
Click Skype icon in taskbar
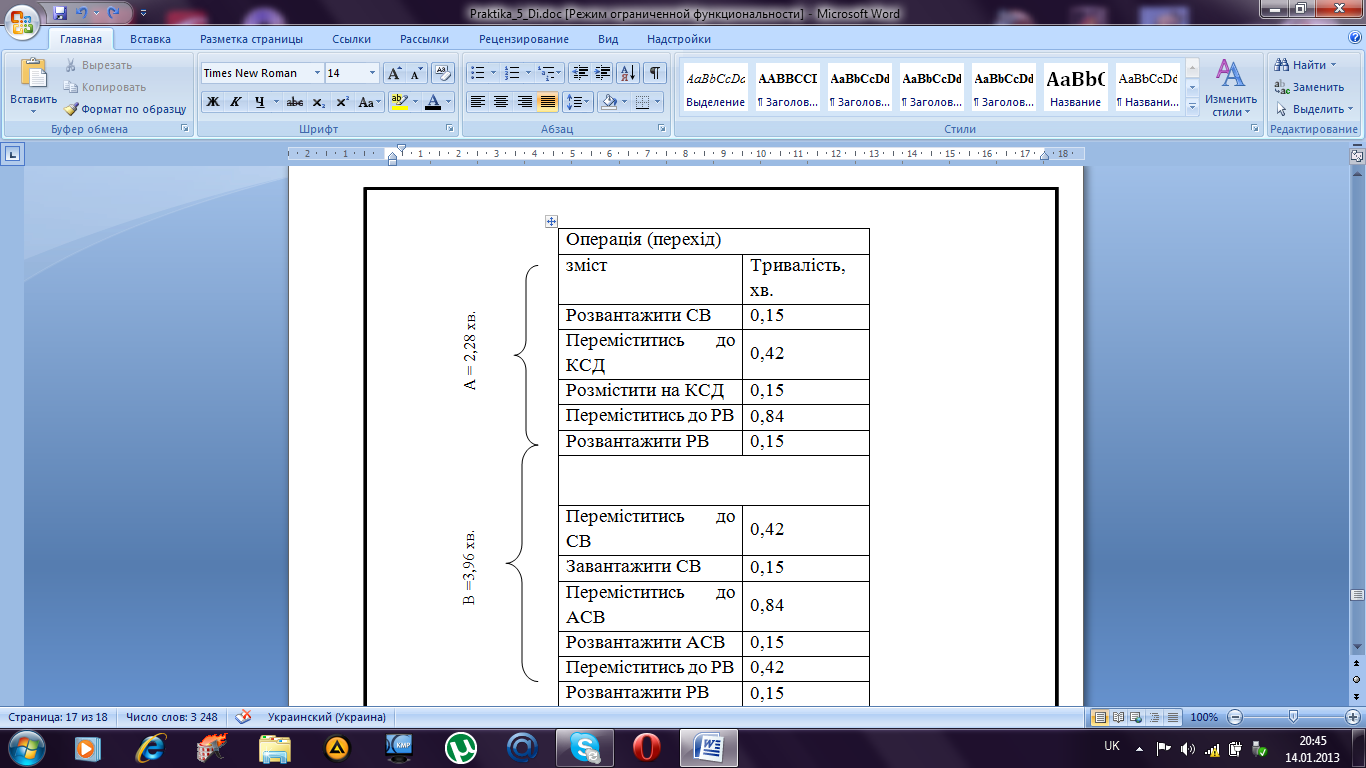[585, 747]
